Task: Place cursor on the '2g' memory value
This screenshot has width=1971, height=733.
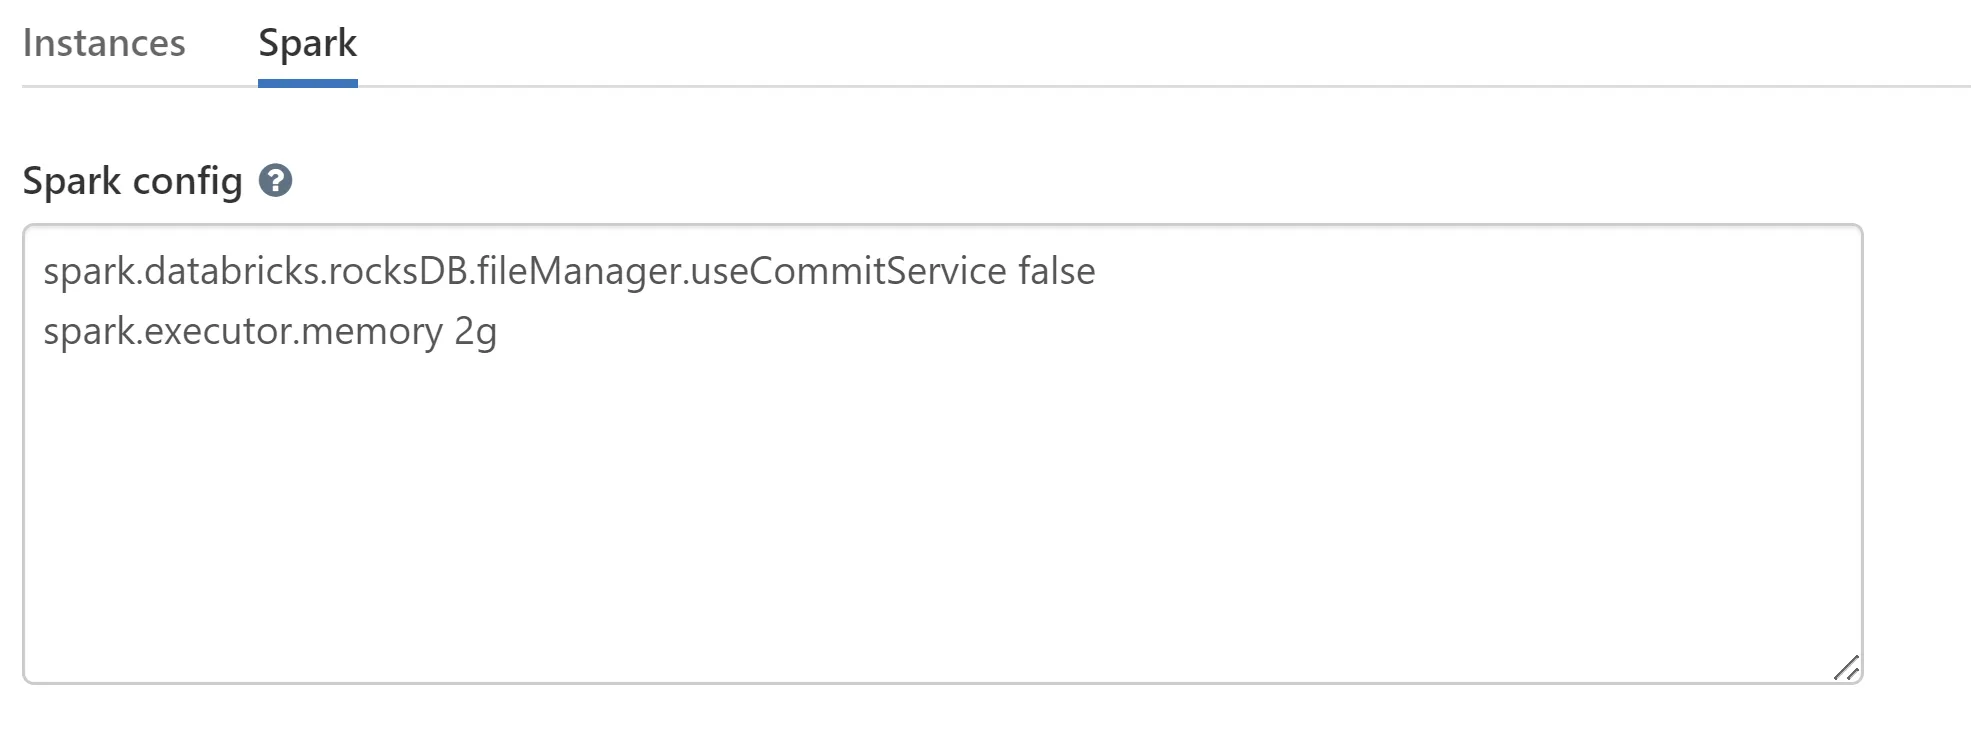Action: tap(475, 332)
